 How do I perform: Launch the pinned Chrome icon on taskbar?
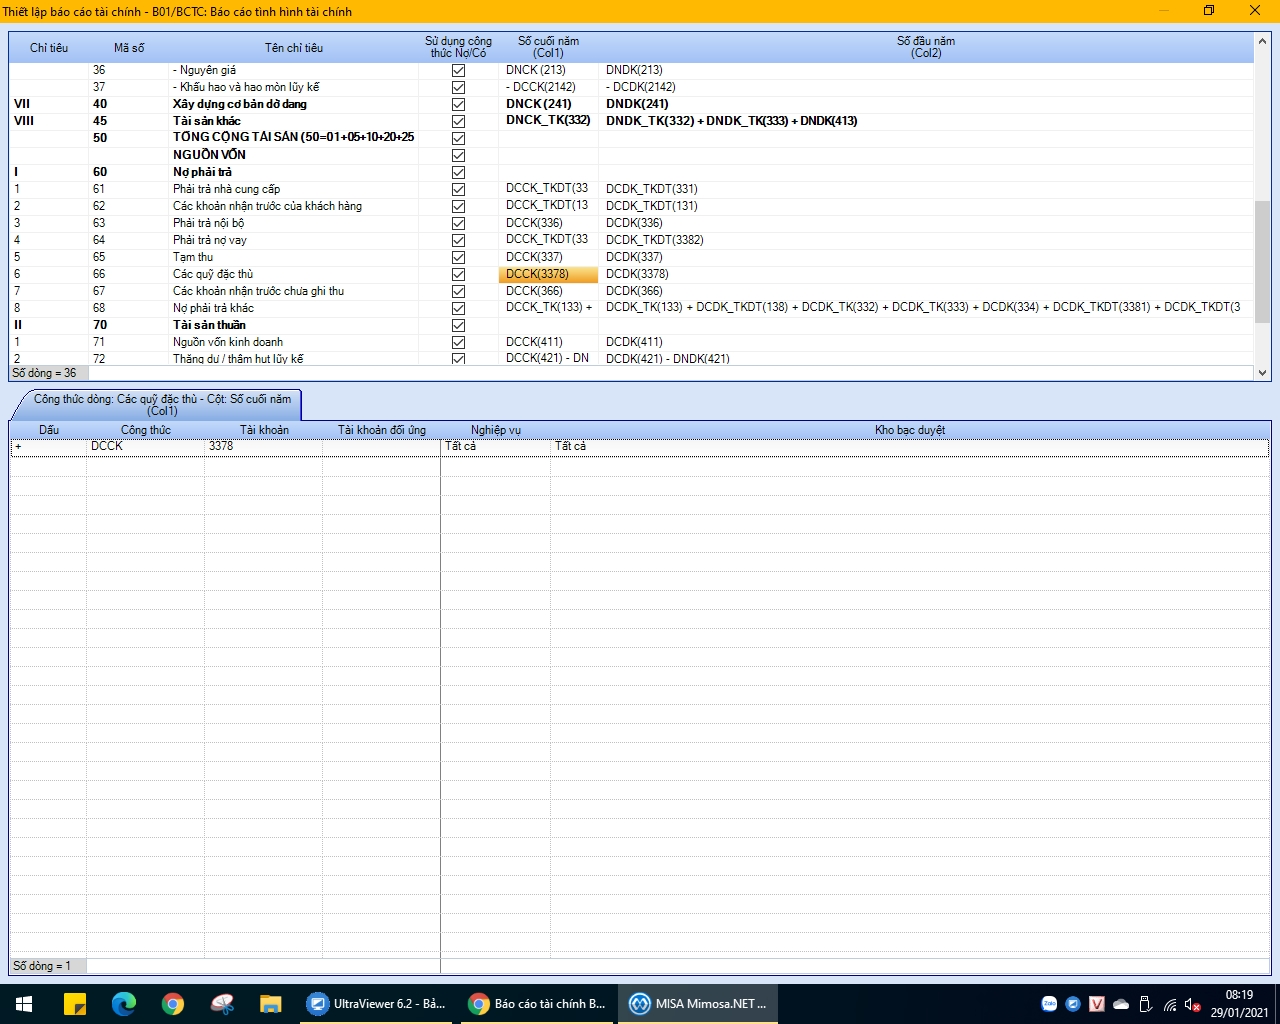(x=173, y=1004)
